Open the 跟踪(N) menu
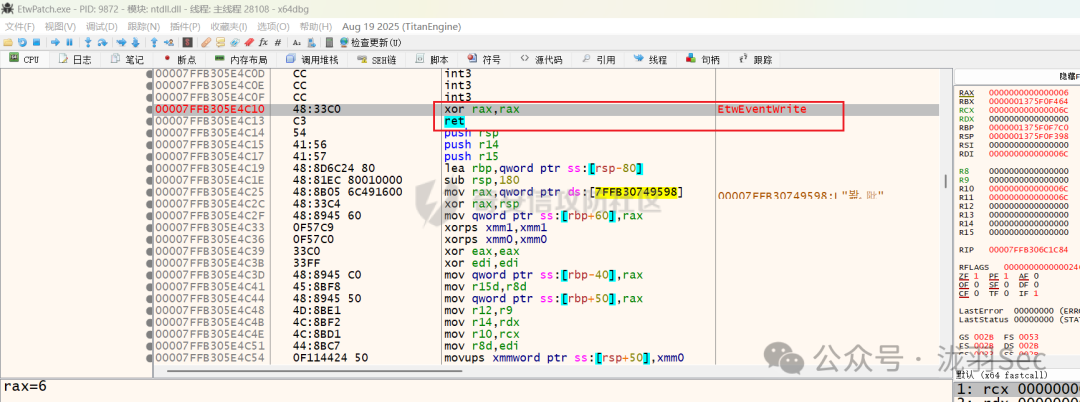1080x402 pixels. (143, 26)
